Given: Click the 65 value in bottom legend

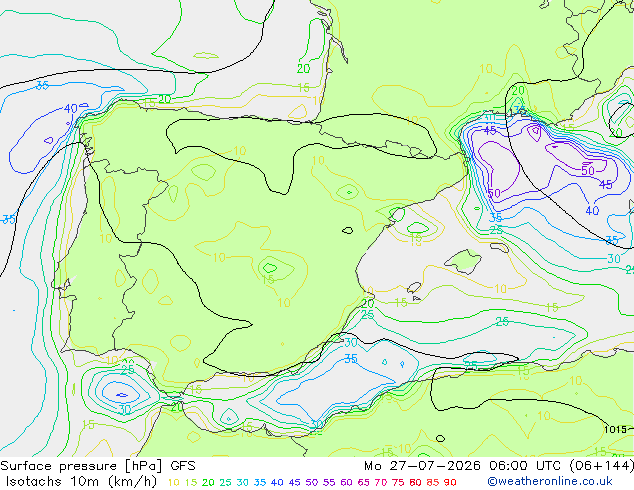Looking at the screenshot, I should 363,482.
